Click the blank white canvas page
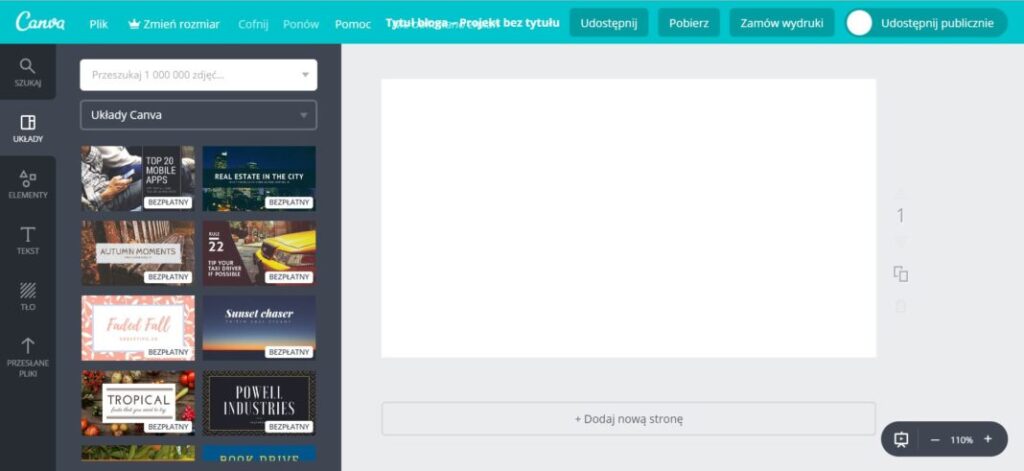The height and width of the screenshot is (471, 1024). tap(628, 218)
